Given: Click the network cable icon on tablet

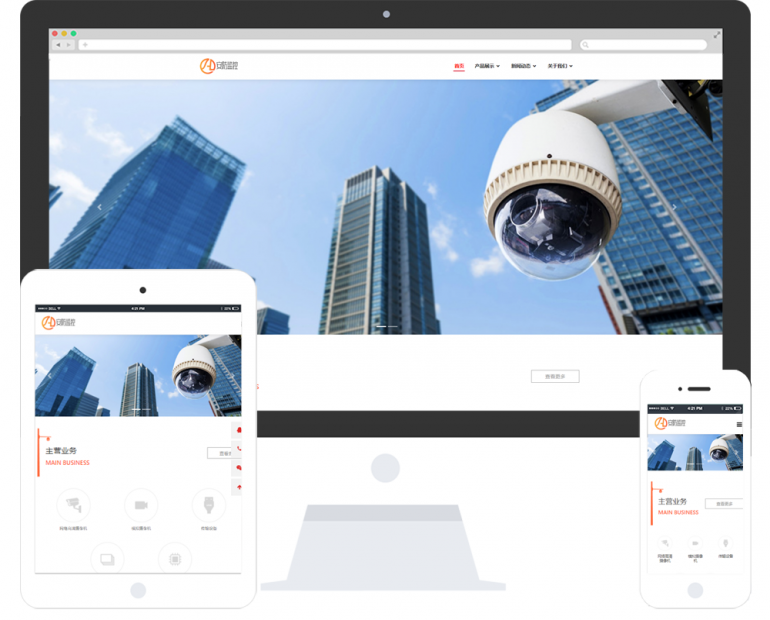Looking at the screenshot, I should 208,504.
